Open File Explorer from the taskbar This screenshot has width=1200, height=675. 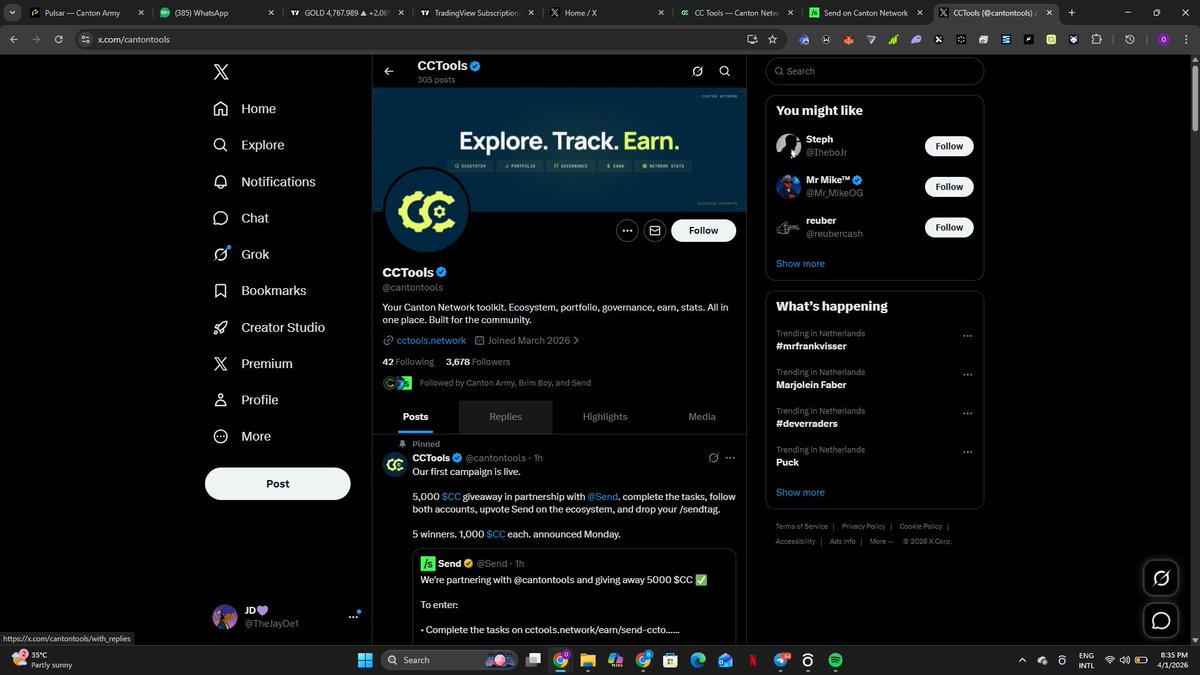tap(588, 660)
